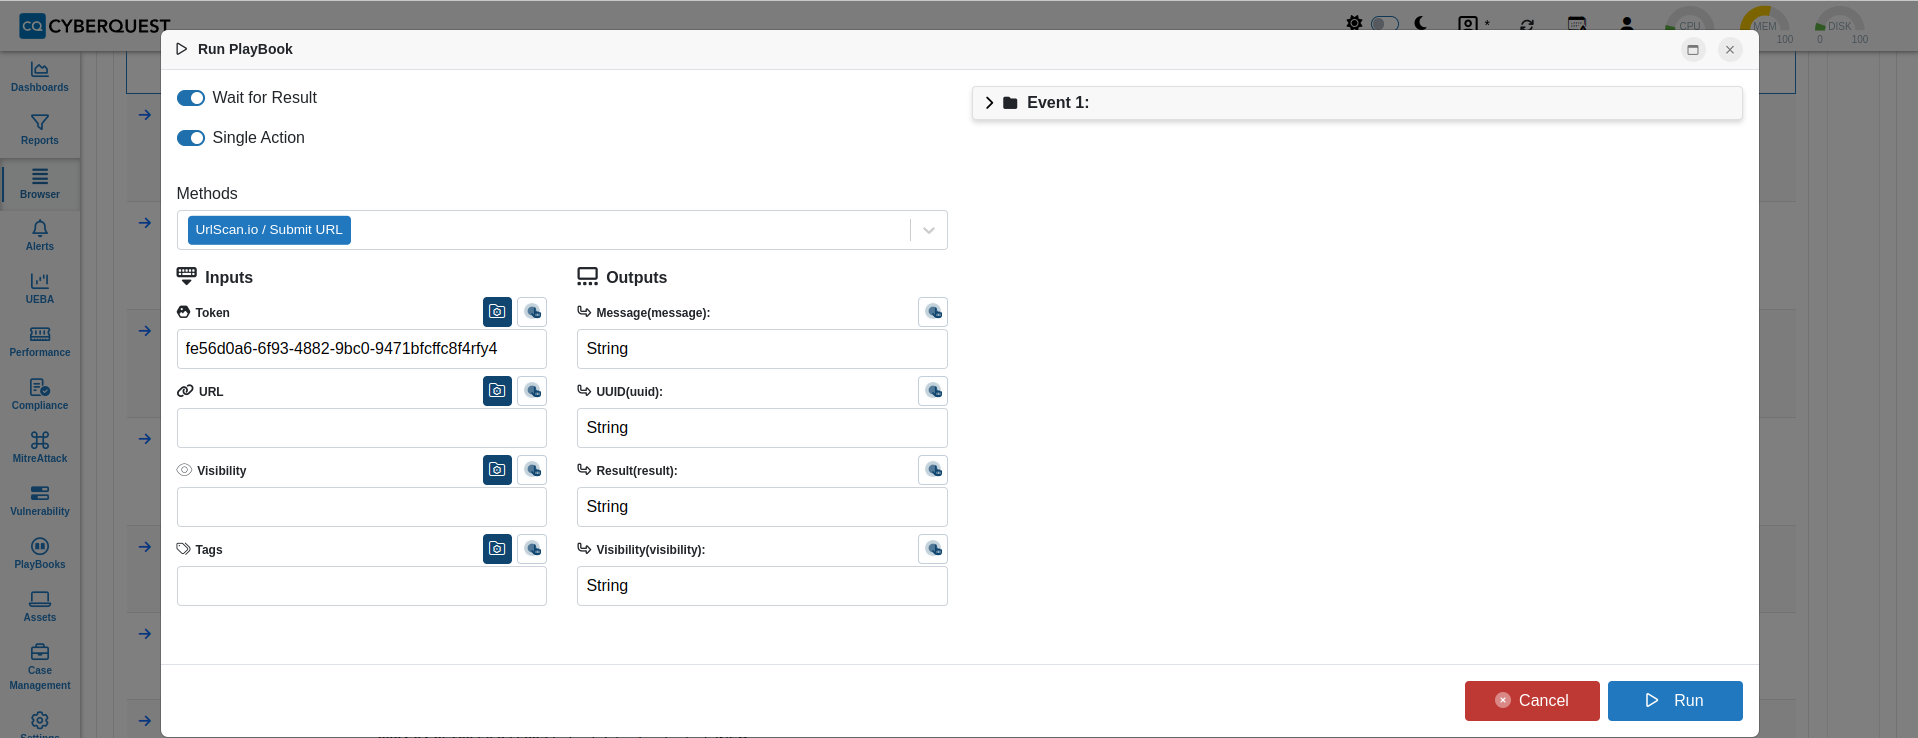Viewport: 1918px width, 738px height.
Task: Click the cloud icon next to Visibility input
Action: [532, 470]
